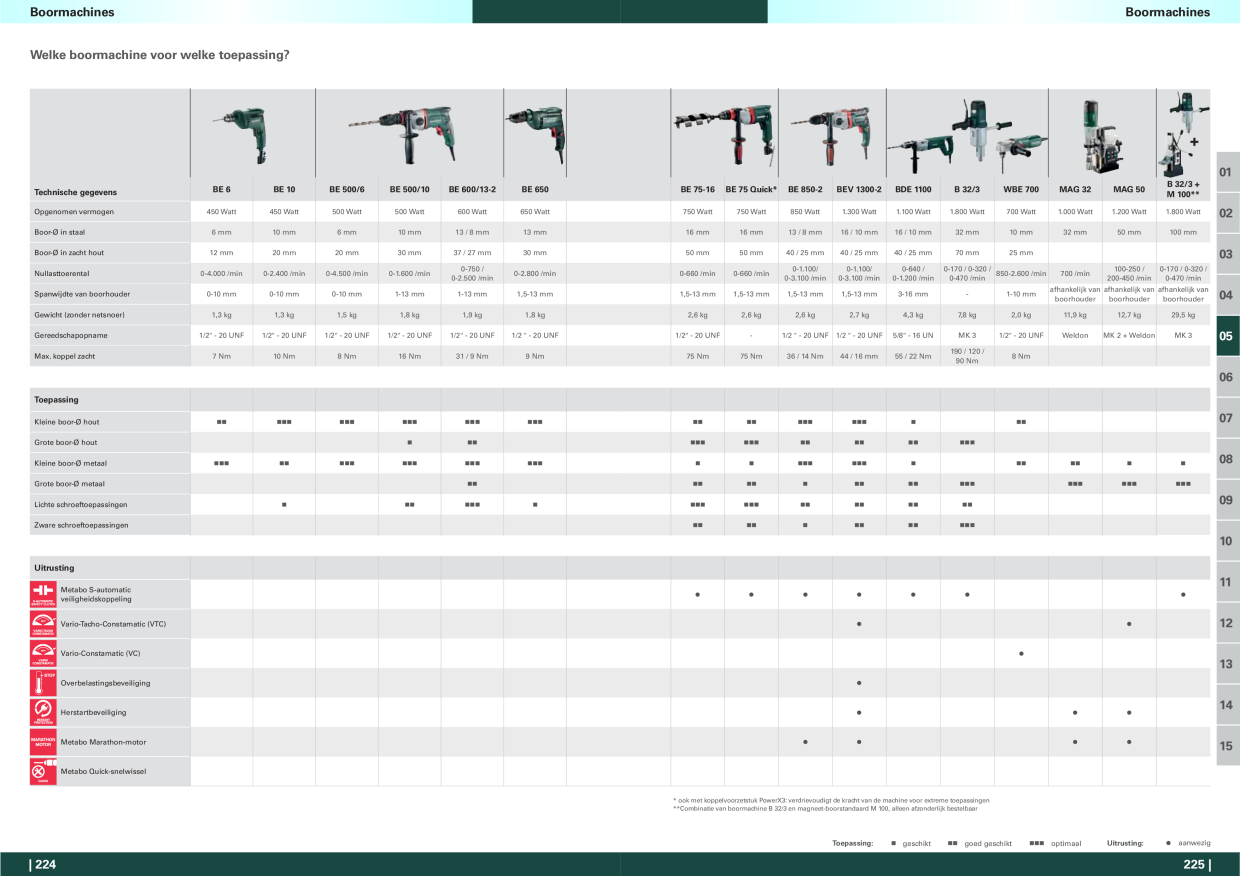Click the "Toepassing" section header
This screenshot has height=876, width=1240.
[56, 400]
